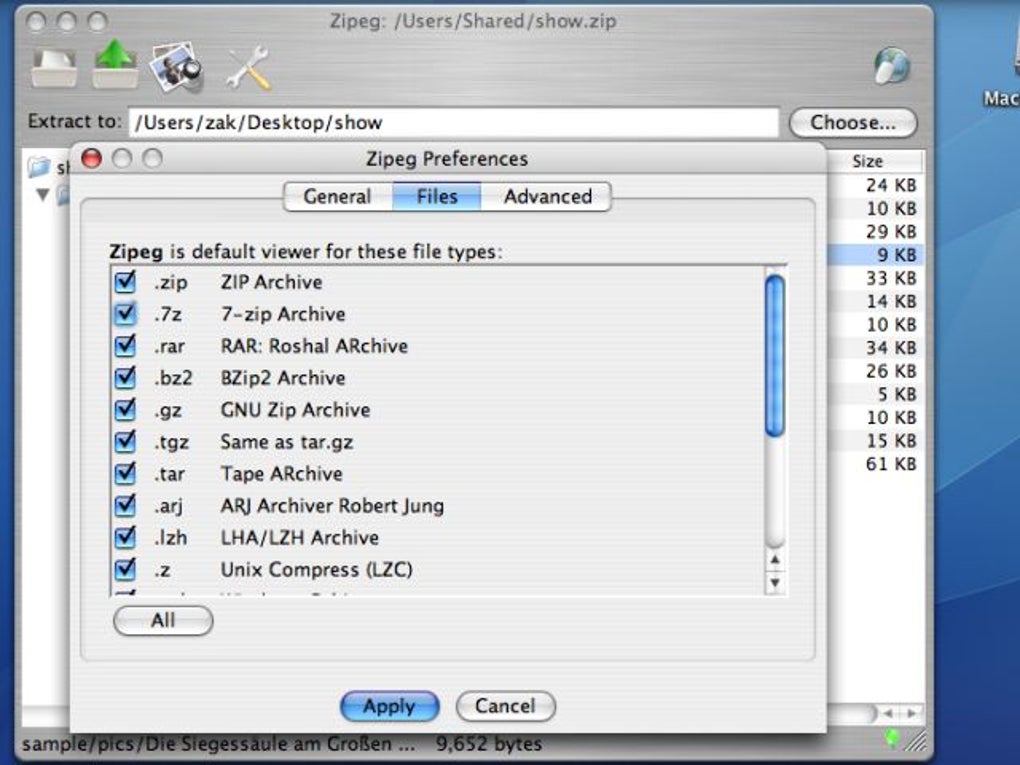1020x765 pixels.
Task: Click the Extract to path field
Action: [x=454, y=122]
